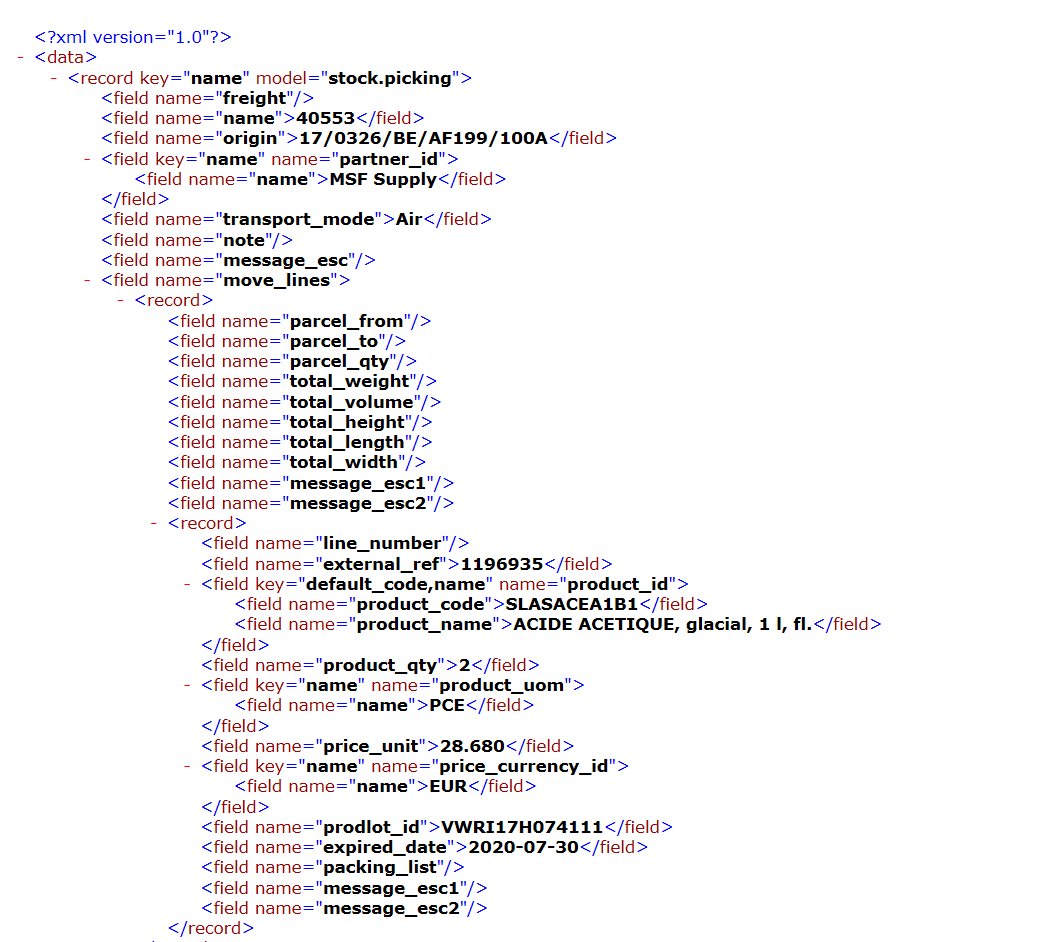The width and height of the screenshot is (1039, 942).
Task: Collapse the partner_id field node
Action: pyautogui.click(x=88, y=159)
